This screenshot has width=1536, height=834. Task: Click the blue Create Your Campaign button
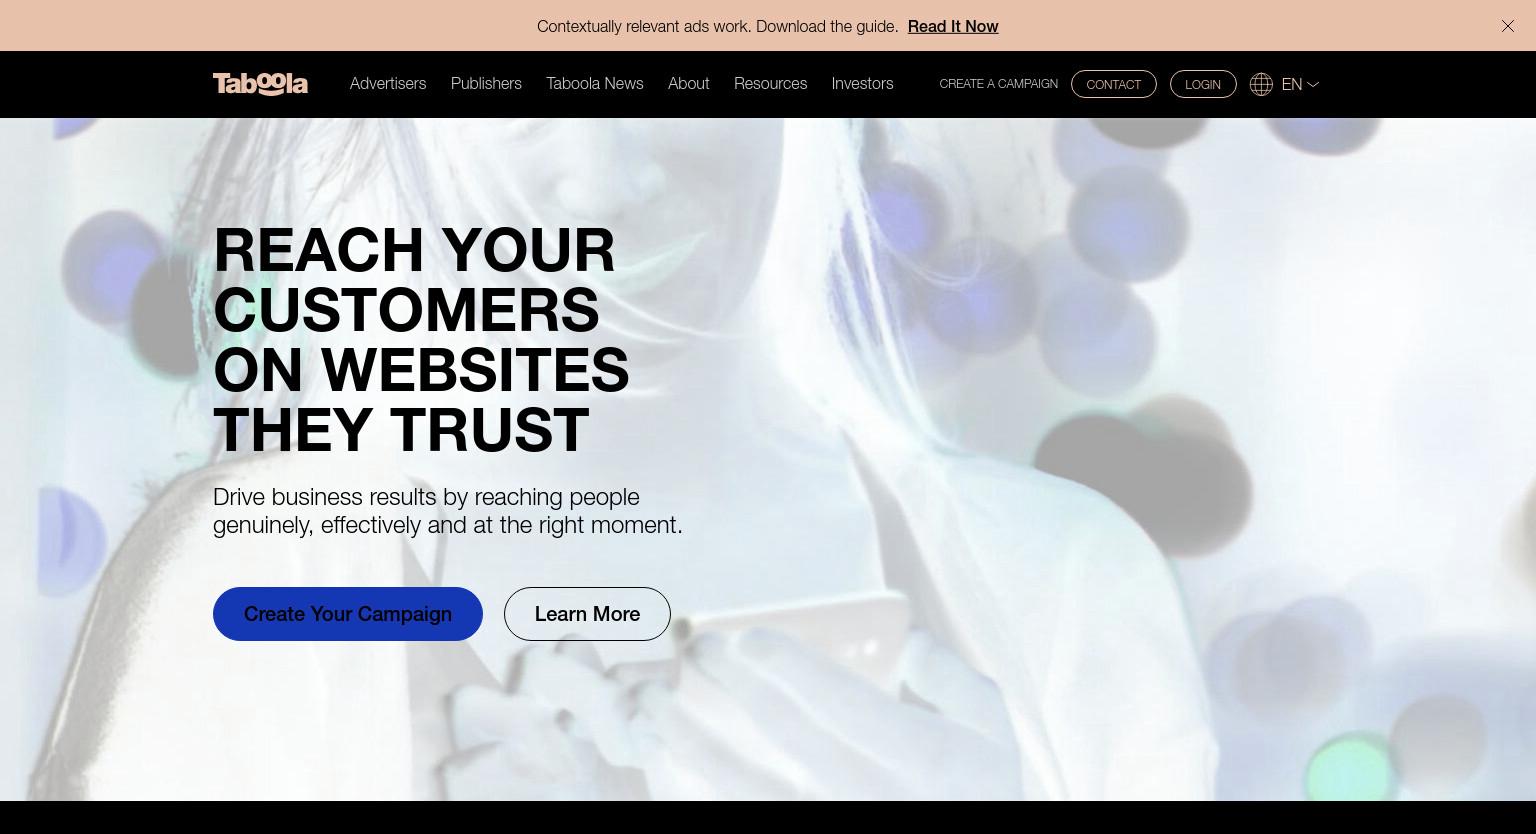[348, 614]
